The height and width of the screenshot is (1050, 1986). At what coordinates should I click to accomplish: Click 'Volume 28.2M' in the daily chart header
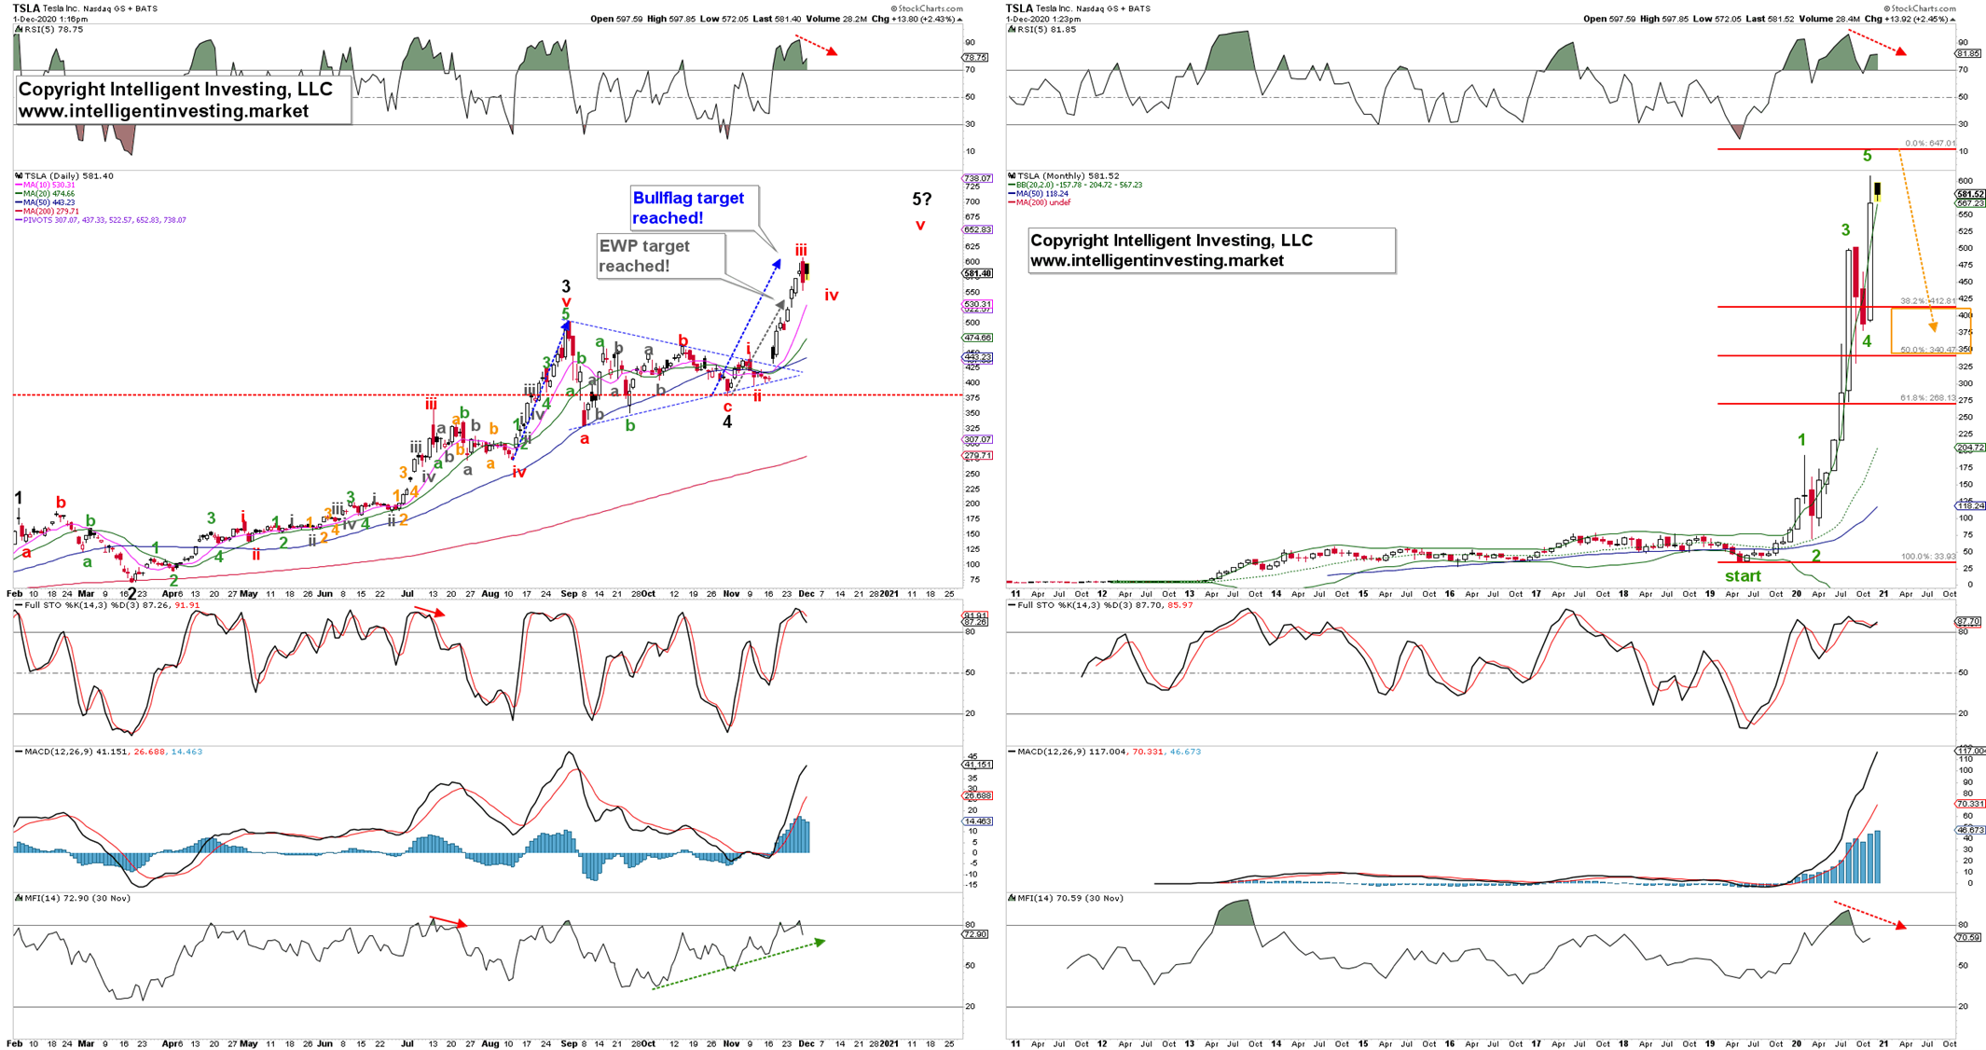click(x=836, y=19)
